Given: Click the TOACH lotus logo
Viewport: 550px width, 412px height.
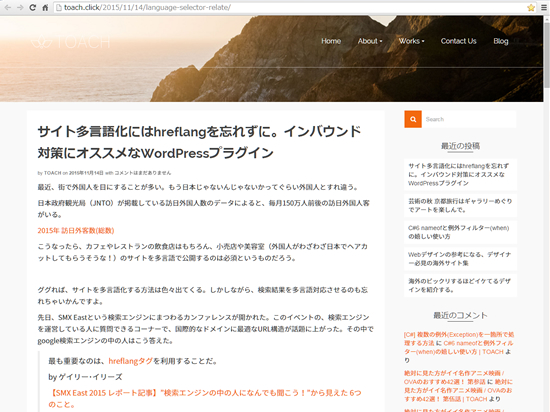Looking at the screenshot, I should click(71, 42).
